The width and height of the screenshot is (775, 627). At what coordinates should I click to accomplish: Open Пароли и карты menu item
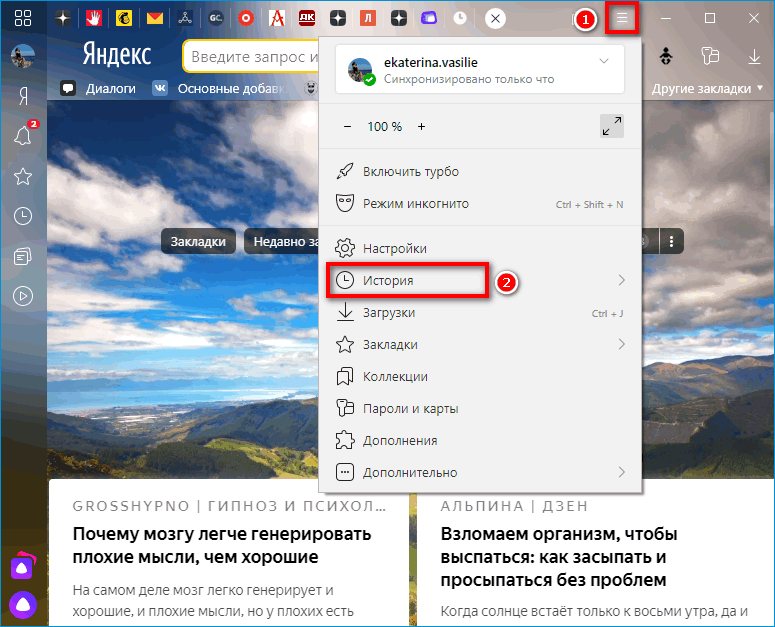(480, 409)
